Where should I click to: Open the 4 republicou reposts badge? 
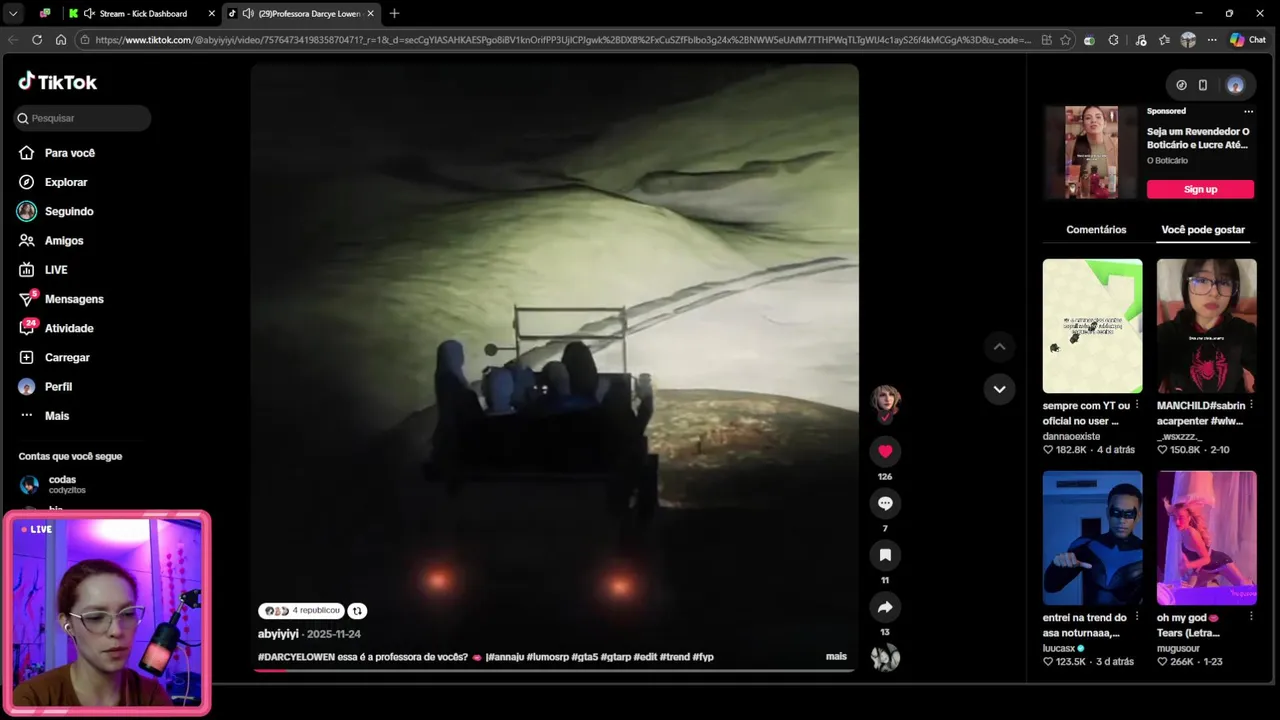pos(301,611)
